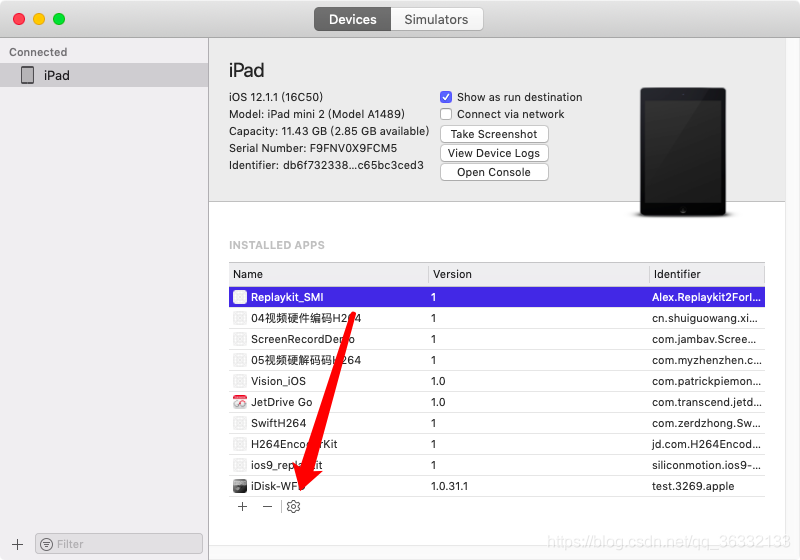Click identifier com.jambav.Scree...
The image size is (800, 560).
pyautogui.click(x=704, y=339)
